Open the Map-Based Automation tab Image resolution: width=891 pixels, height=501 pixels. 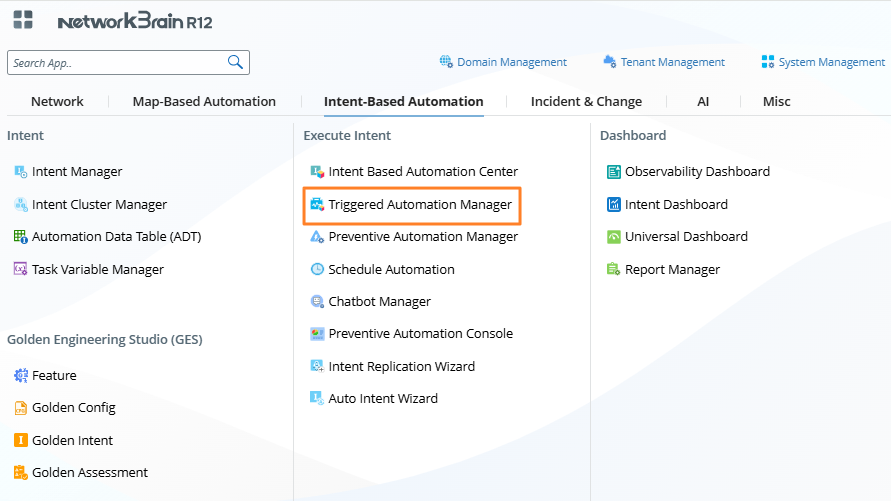(204, 102)
